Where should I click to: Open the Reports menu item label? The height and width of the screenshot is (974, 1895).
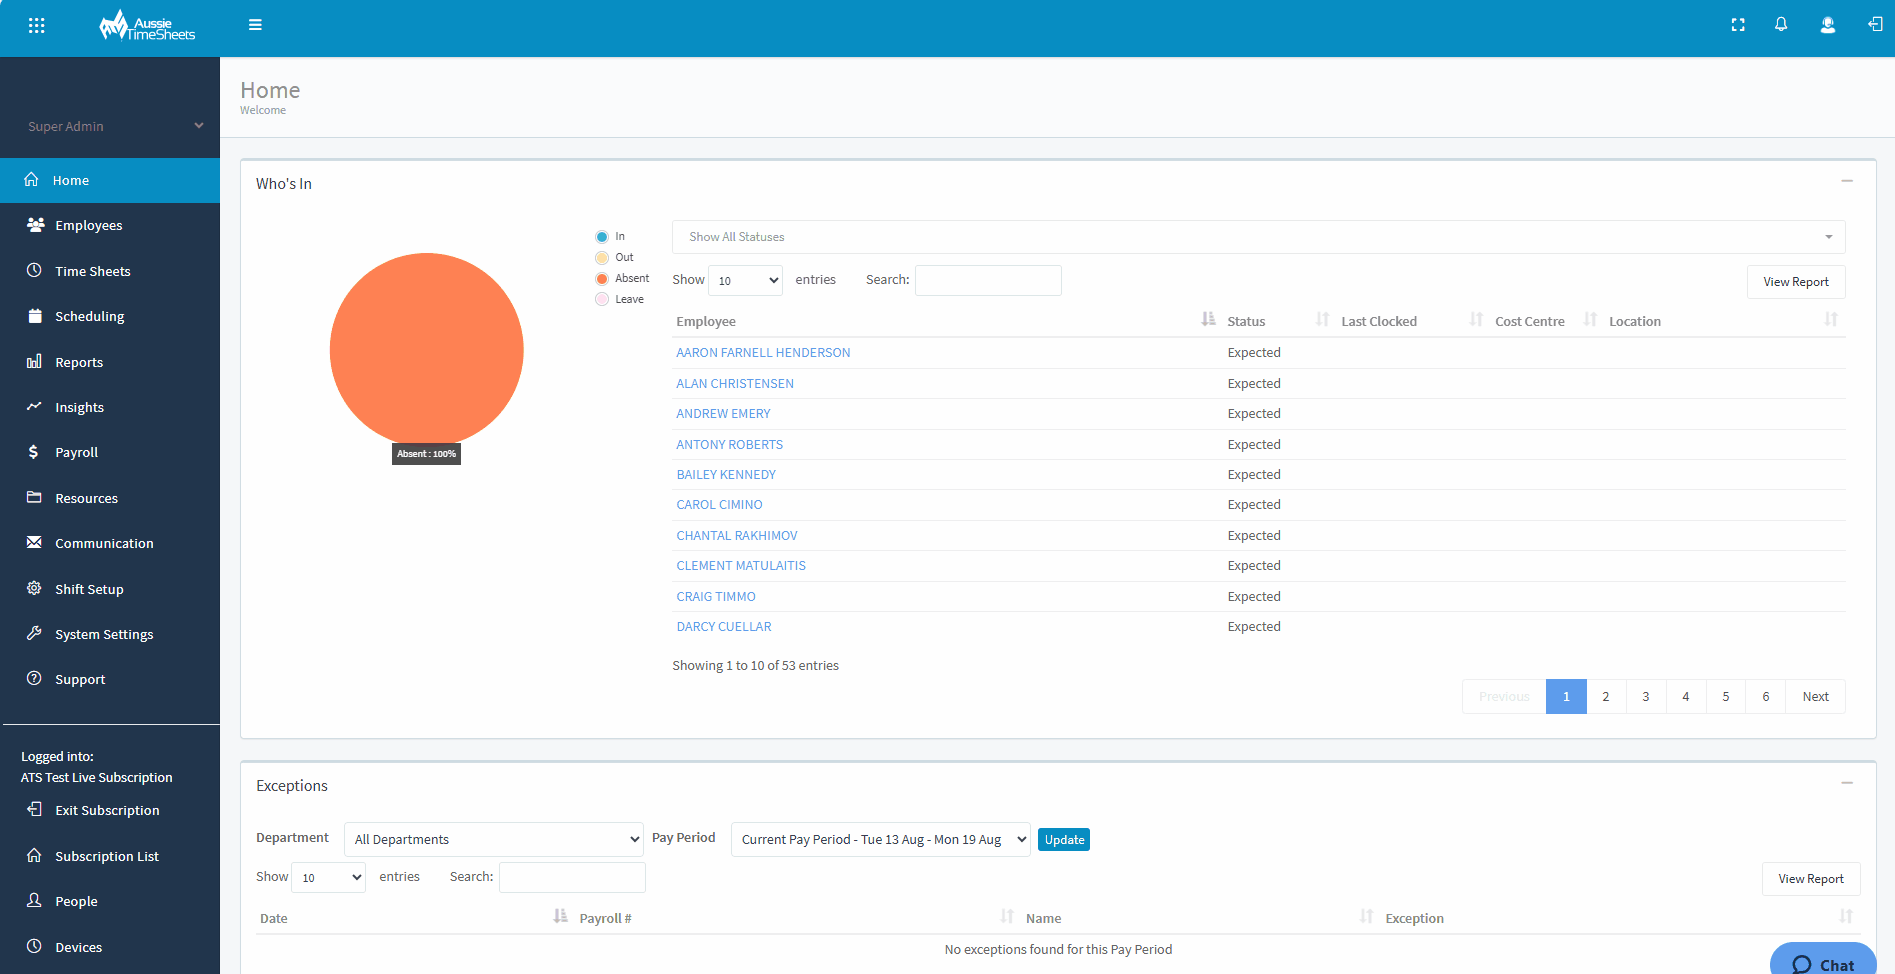[79, 362]
